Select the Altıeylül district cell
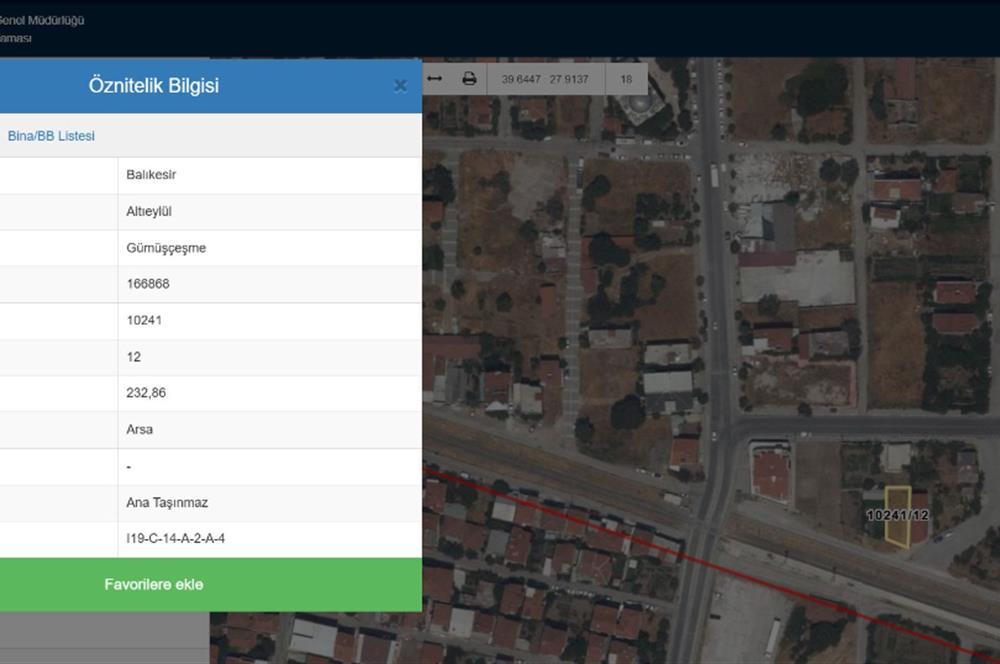Screen dimensions: 1000x664 [x=150, y=211]
